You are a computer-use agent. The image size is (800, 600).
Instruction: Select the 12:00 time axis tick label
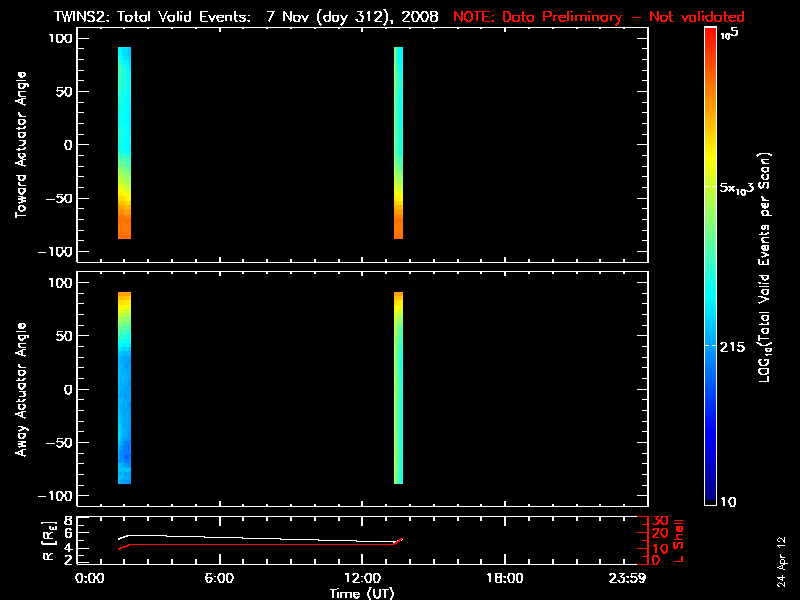coord(362,578)
